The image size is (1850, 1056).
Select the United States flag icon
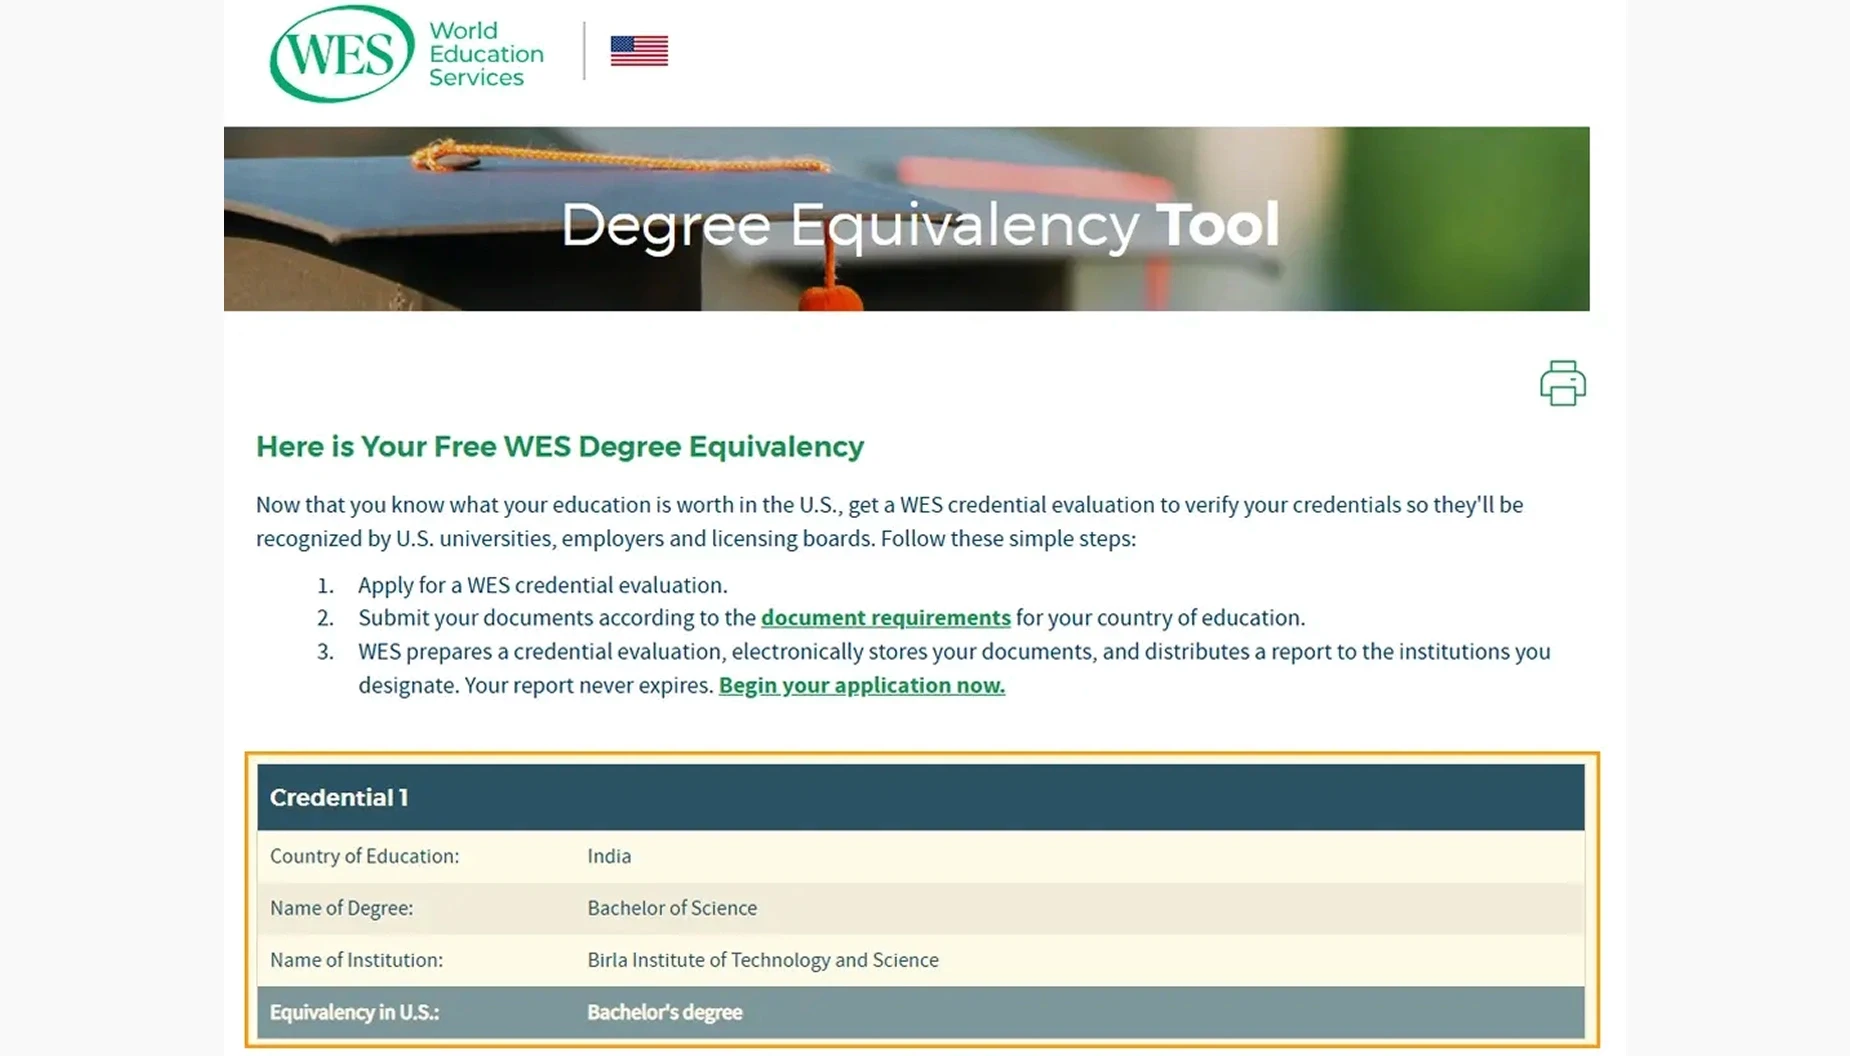tap(639, 51)
